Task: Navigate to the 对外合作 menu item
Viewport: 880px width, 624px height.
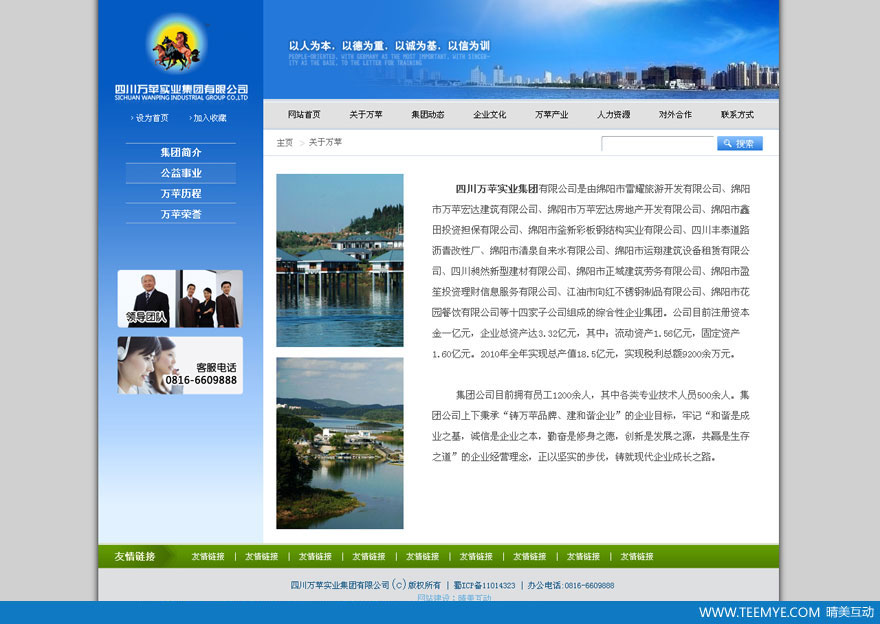Action: (x=675, y=115)
